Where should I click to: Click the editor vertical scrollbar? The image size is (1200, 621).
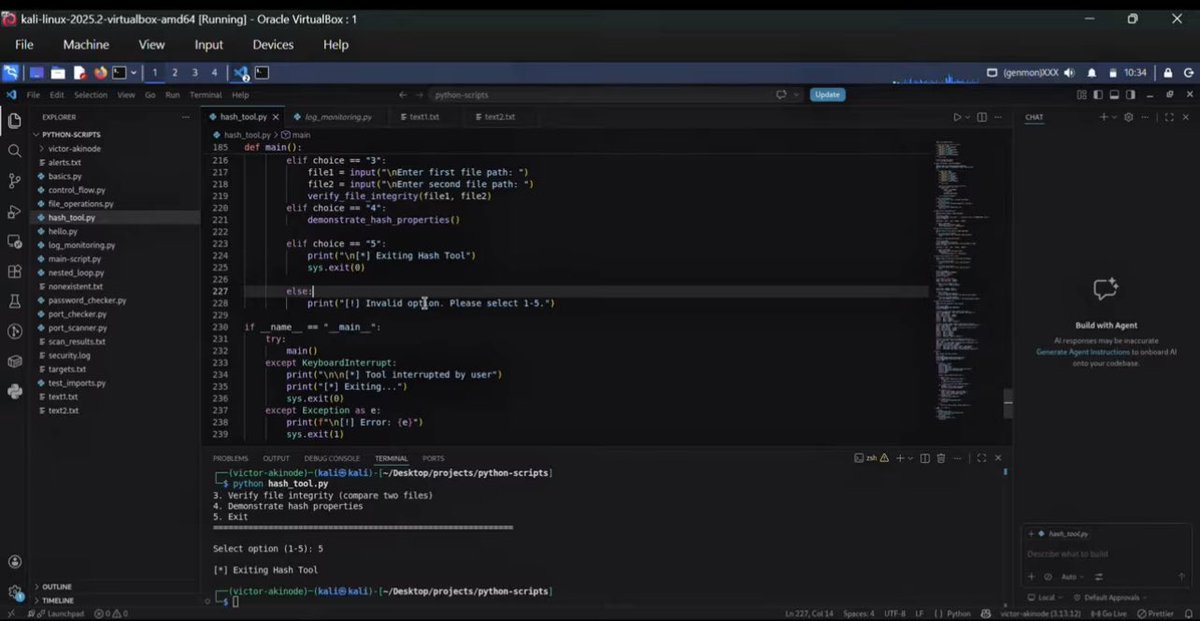coord(1008,403)
